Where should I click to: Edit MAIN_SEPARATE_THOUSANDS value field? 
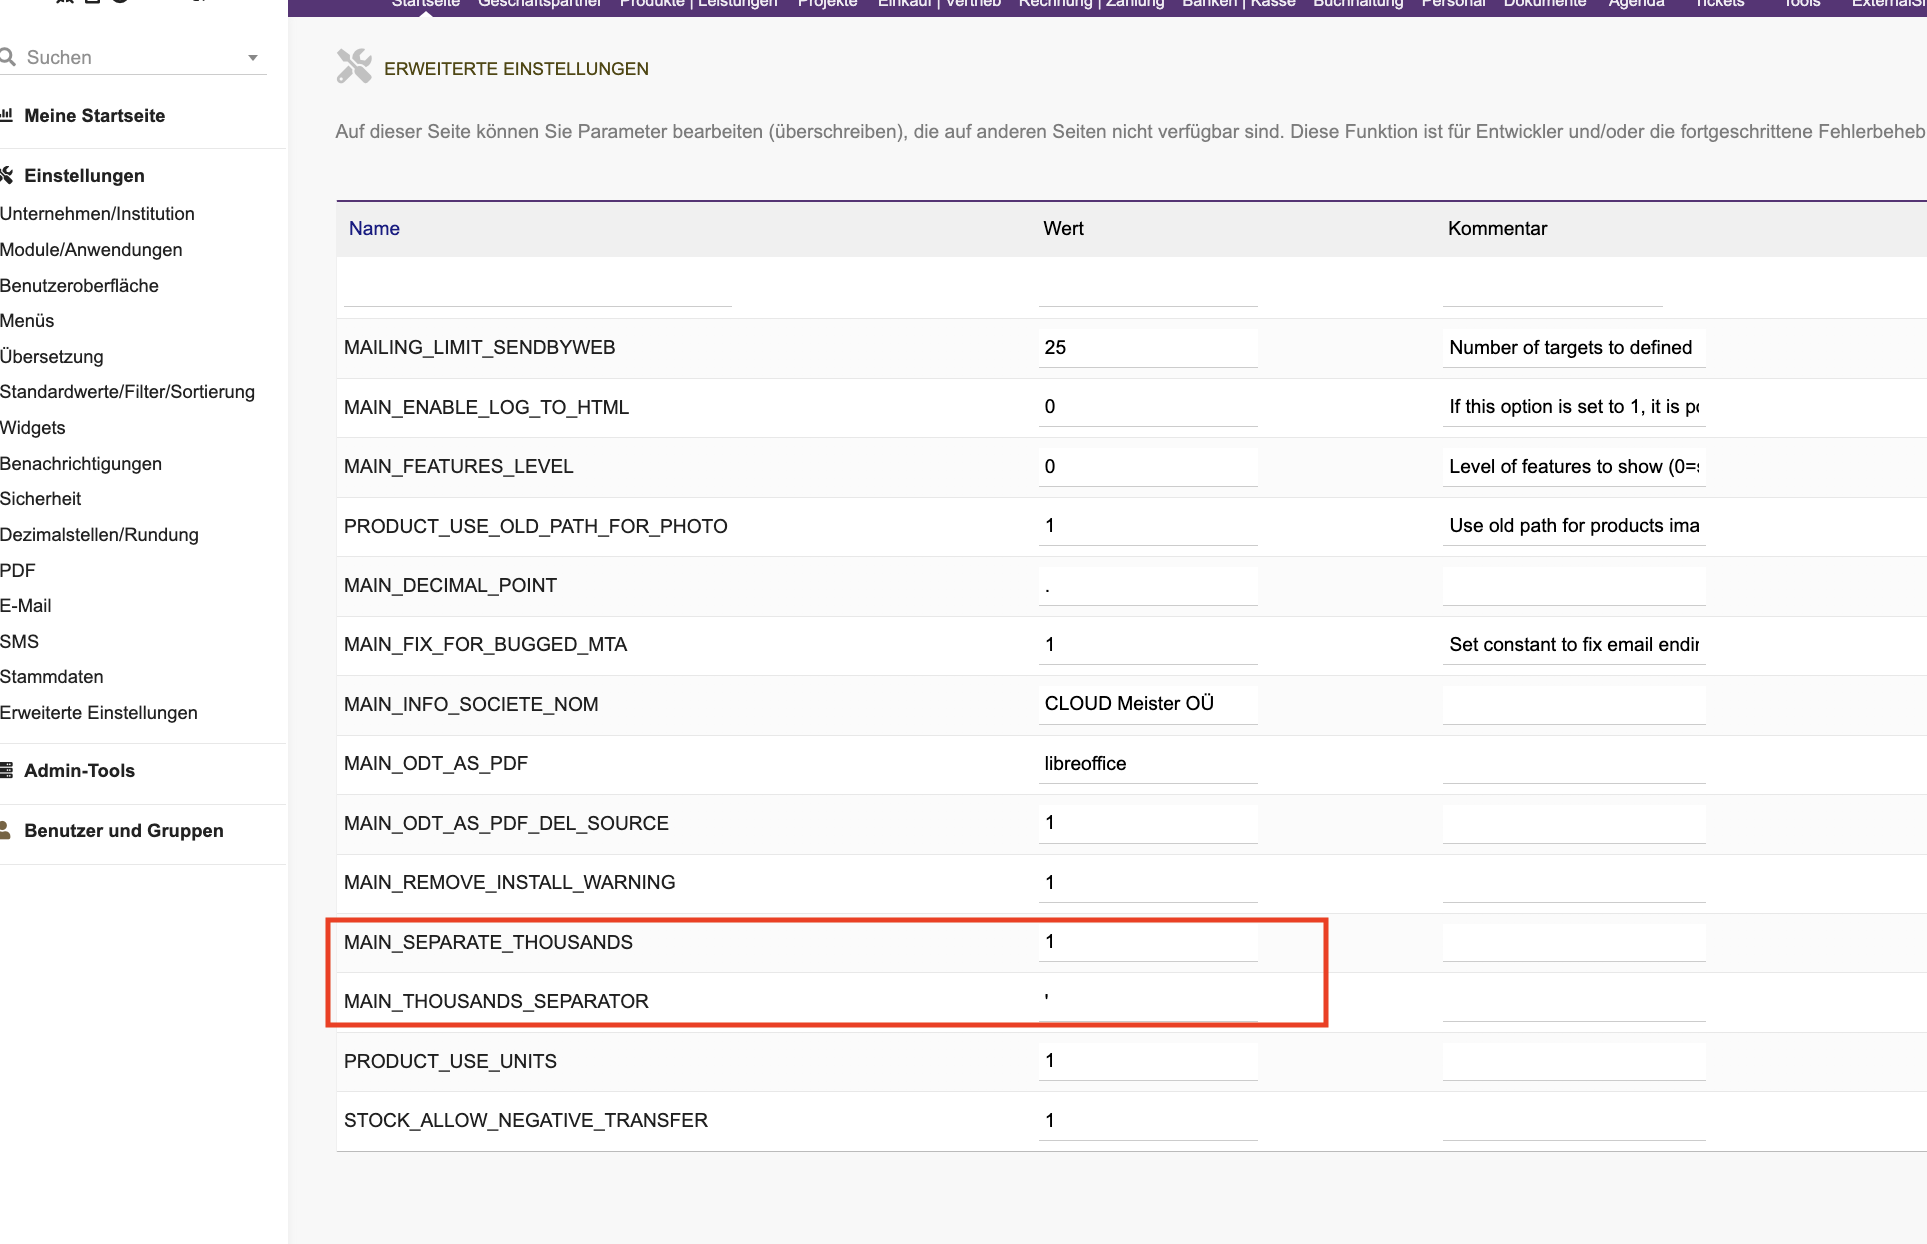pyautogui.click(x=1148, y=942)
